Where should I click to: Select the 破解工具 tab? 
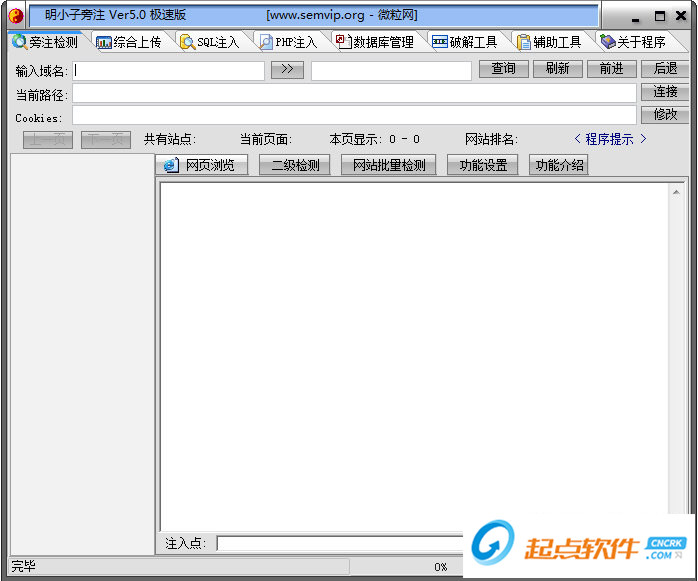click(x=465, y=42)
